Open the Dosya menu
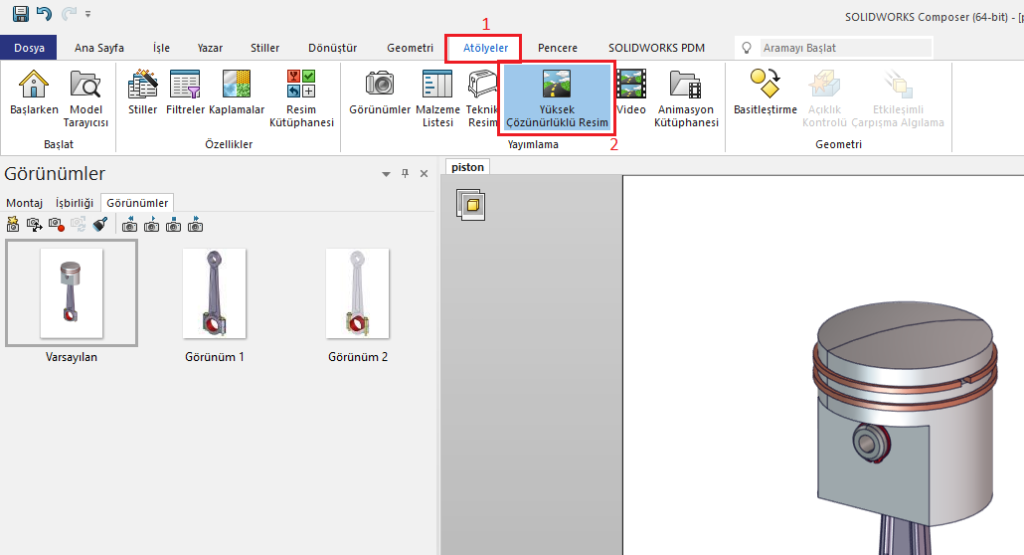The height and width of the screenshot is (555, 1024). coord(29,48)
